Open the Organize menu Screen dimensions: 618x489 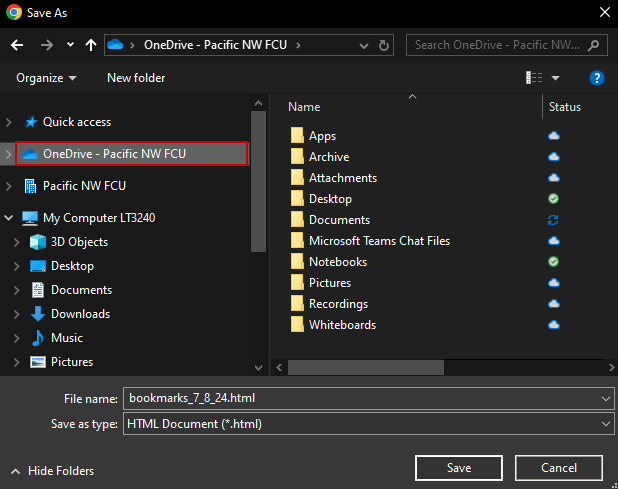[46, 78]
